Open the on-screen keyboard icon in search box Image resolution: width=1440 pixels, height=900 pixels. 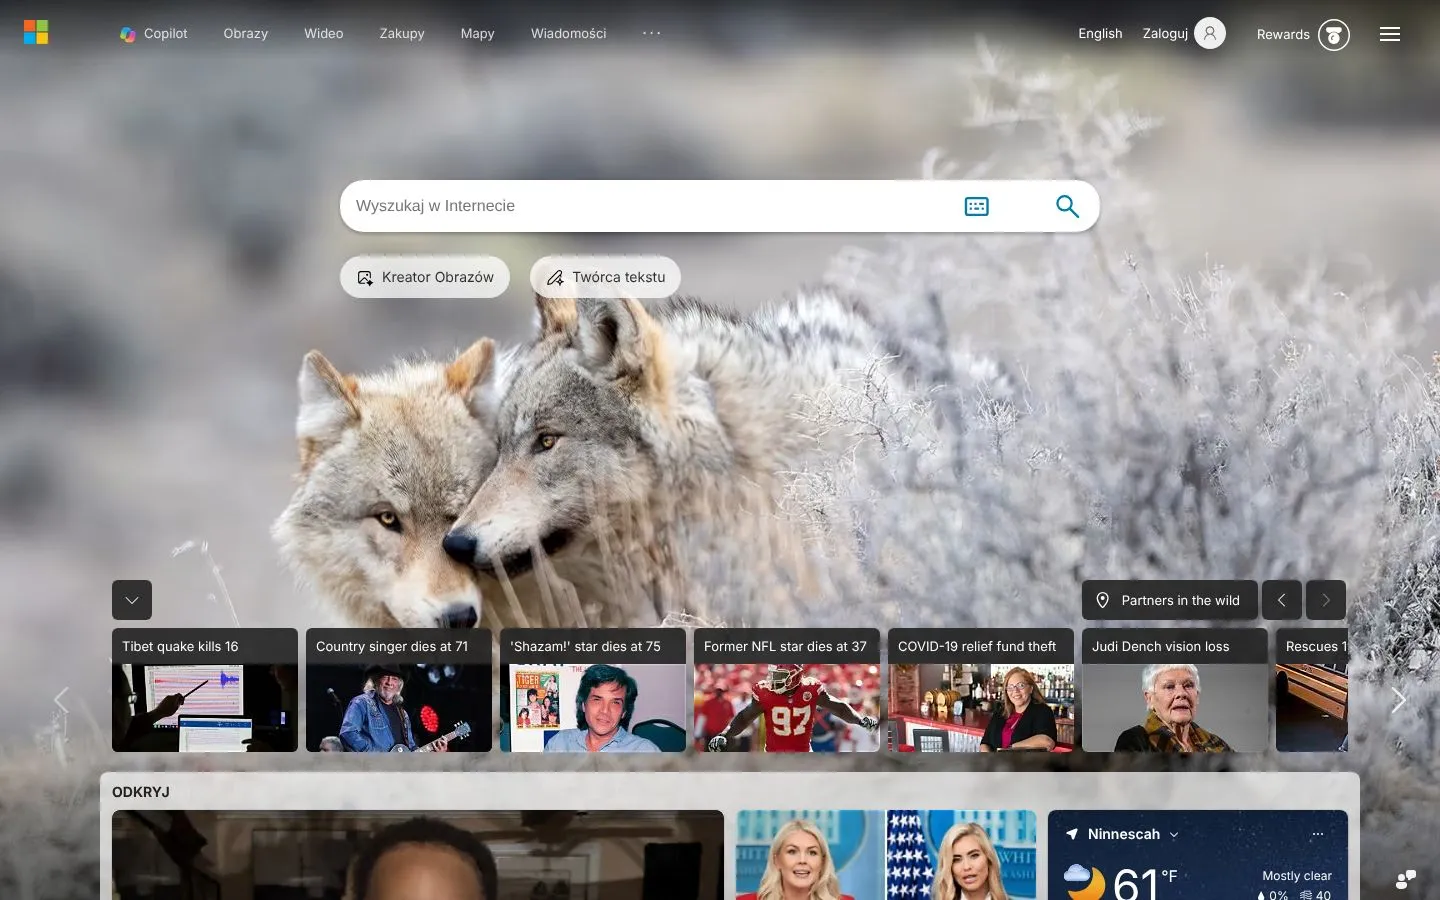point(976,206)
